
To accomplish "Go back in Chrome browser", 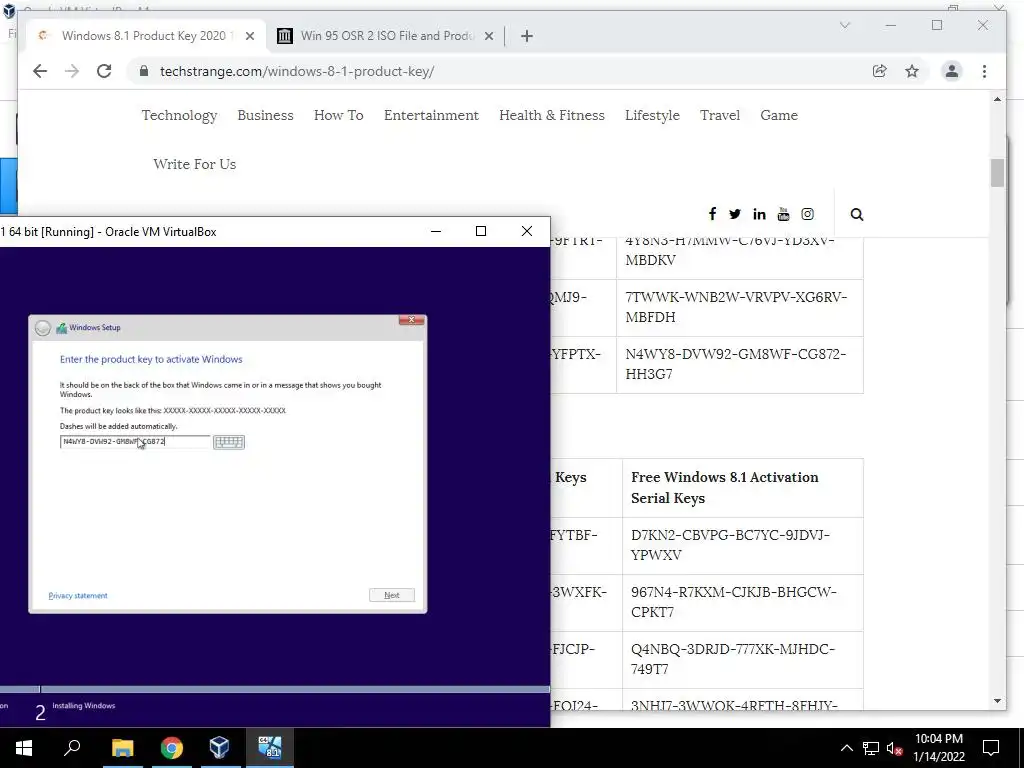I will coord(40,71).
